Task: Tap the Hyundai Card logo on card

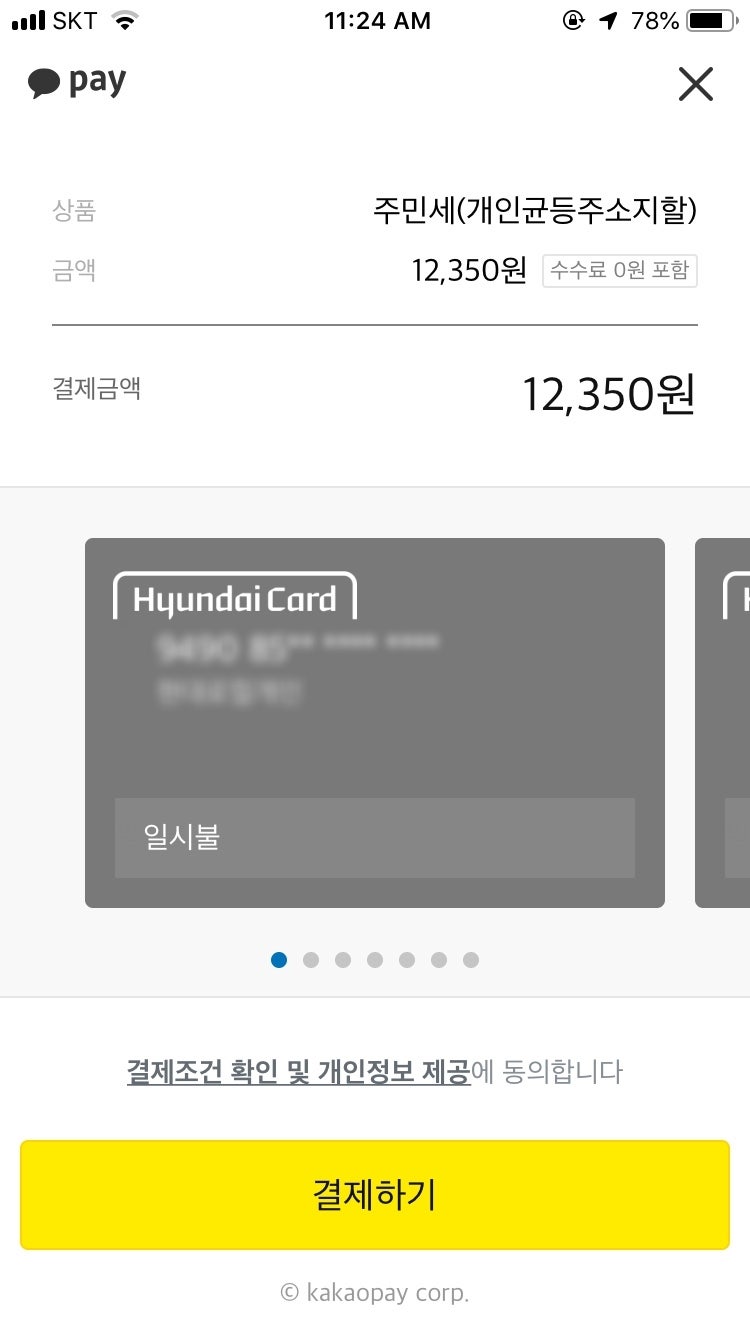Action: pyautogui.click(x=235, y=597)
